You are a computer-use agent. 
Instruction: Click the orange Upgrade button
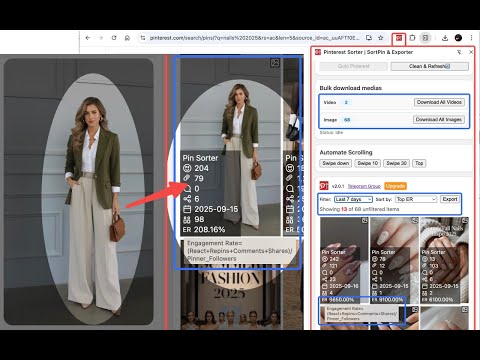(x=395, y=186)
